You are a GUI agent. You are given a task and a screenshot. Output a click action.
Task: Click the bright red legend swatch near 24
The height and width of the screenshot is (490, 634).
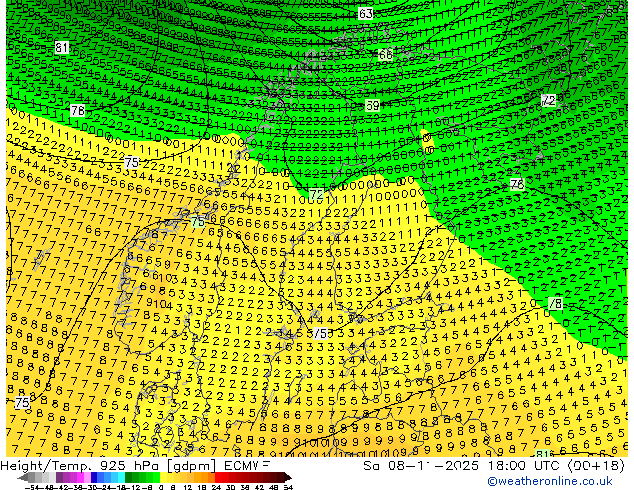point(218,478)
